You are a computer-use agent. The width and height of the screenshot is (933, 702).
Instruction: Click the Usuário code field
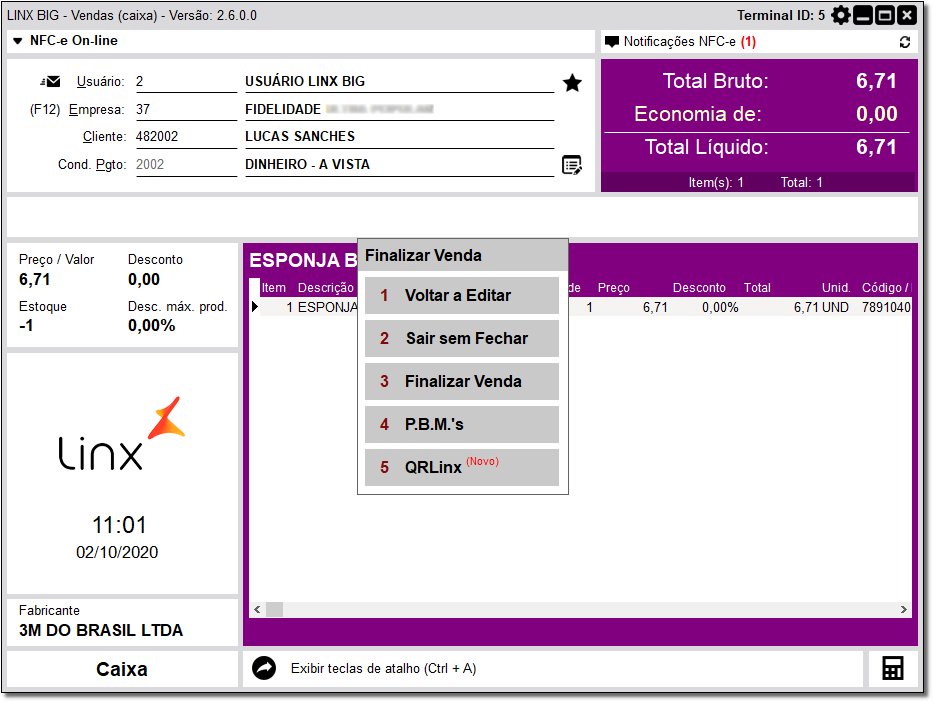point(186,82)
